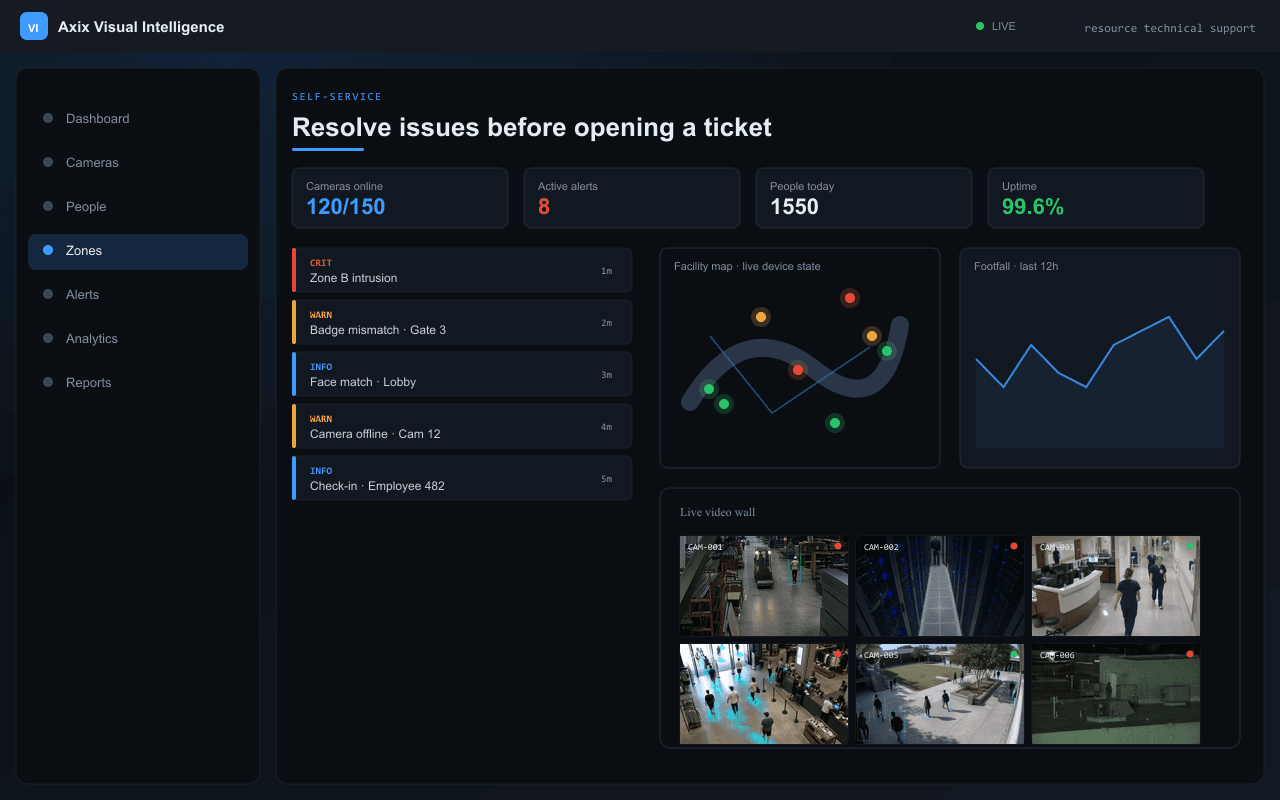The image size is (1280, 800).
Task: Select the People today stat card
Action: (864, 198)
